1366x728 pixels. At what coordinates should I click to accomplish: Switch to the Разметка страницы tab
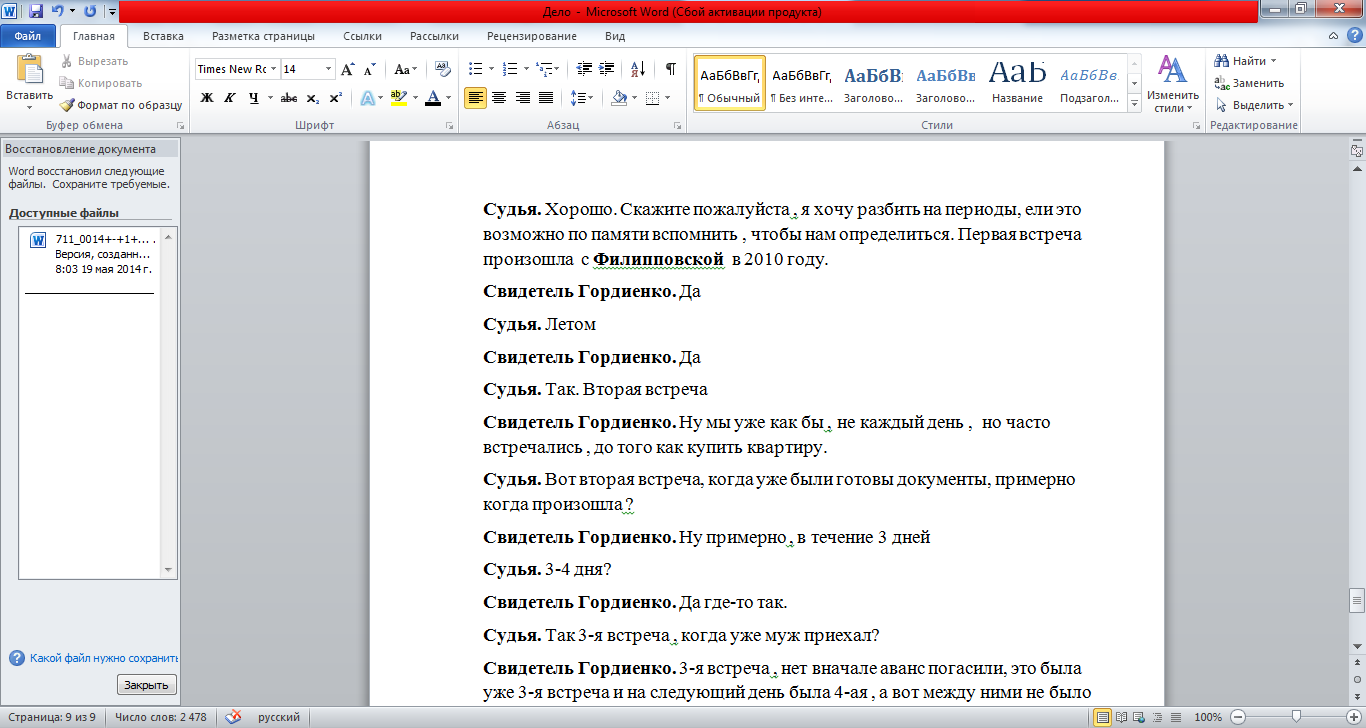(x=263, y=36)
